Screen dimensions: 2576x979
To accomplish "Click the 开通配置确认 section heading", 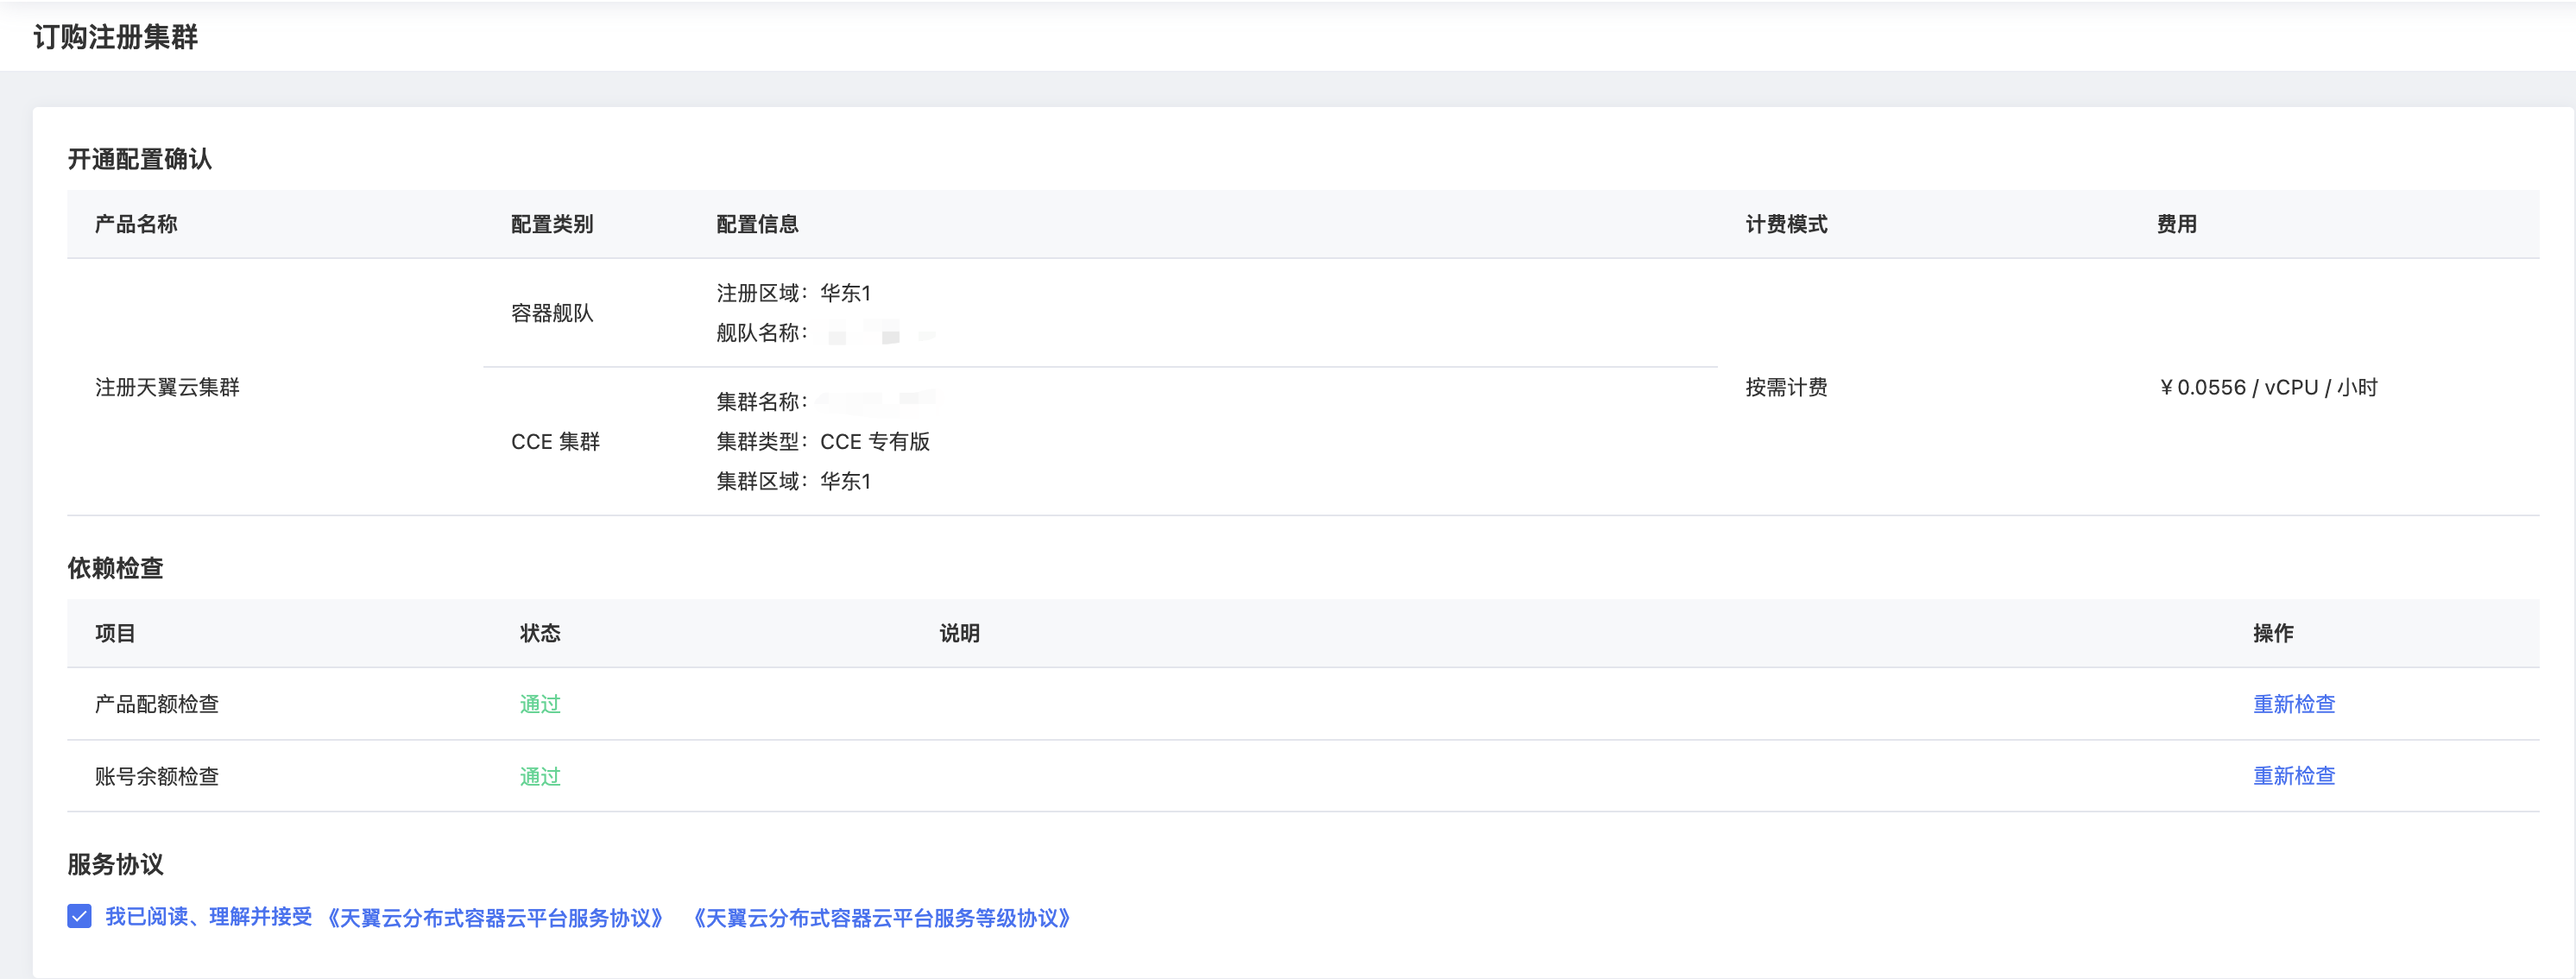I will (x=140, y=159).
